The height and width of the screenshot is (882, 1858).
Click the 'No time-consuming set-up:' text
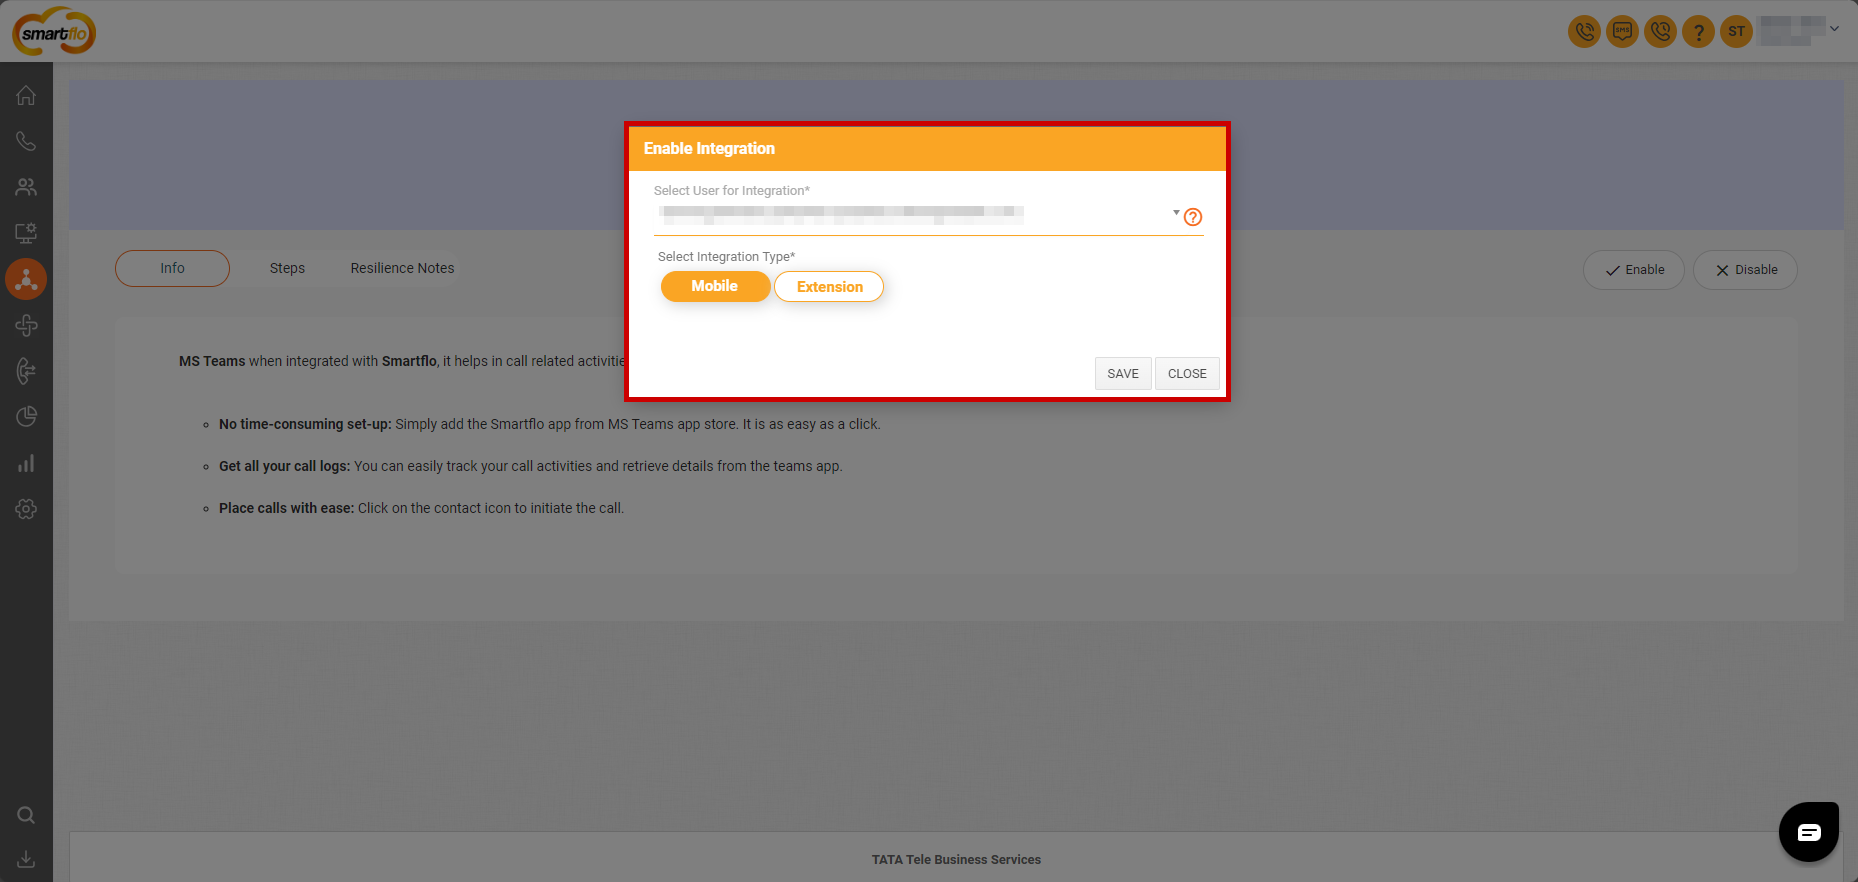coord(305,424)
